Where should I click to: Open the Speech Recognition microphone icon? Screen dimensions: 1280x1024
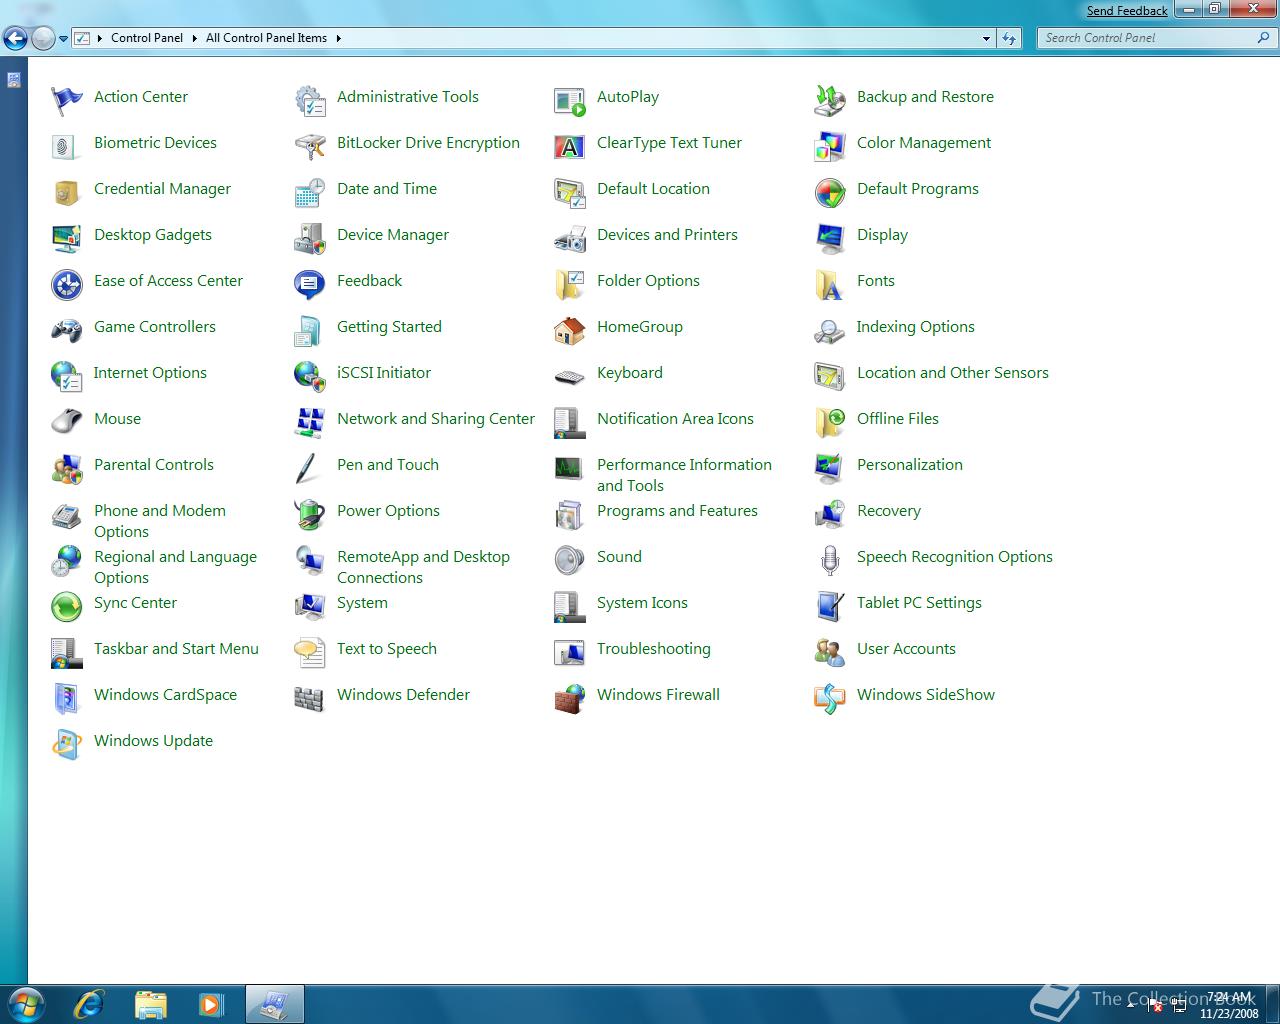click(830, 560)
